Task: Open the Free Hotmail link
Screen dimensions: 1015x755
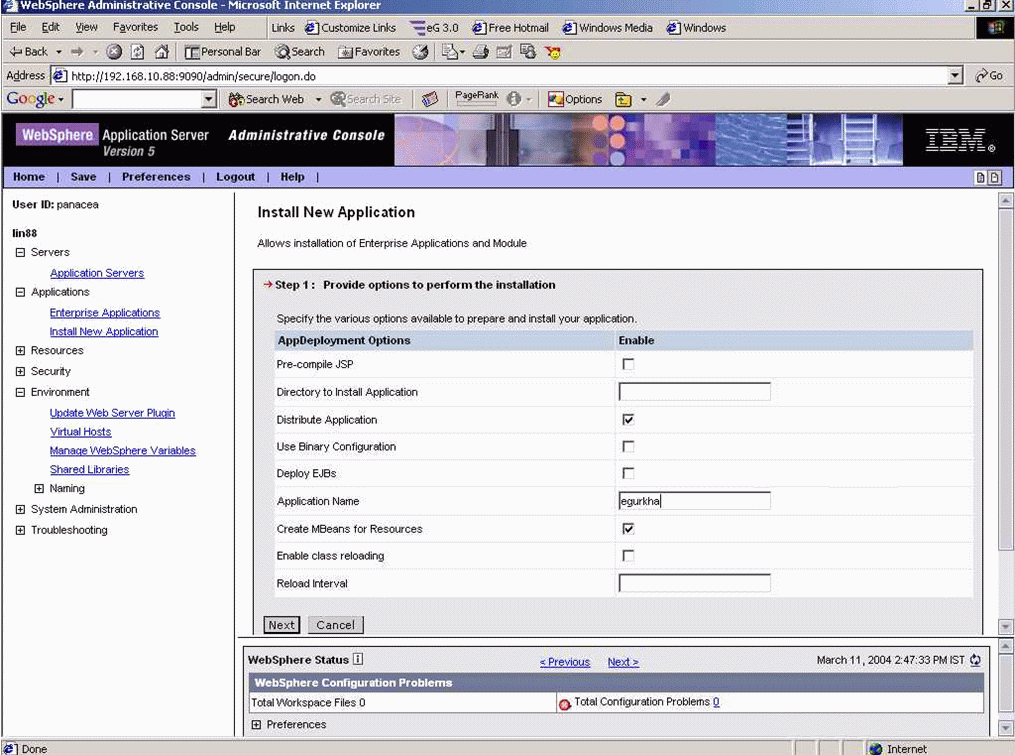Action: coord(510,28)
